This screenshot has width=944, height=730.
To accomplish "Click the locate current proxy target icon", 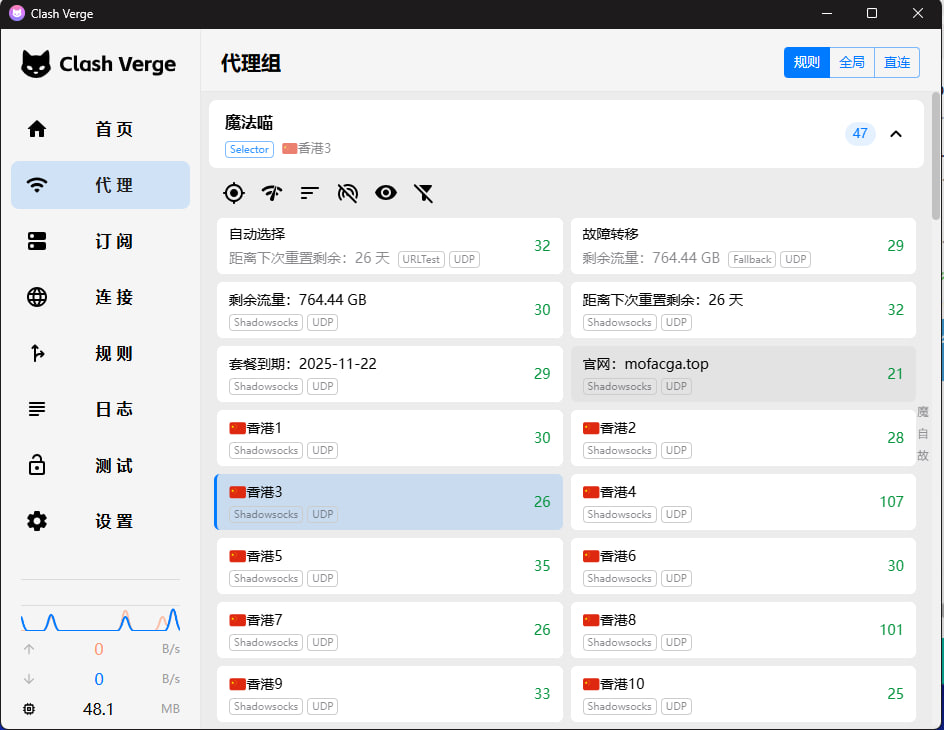I will (x=234, y=193).
